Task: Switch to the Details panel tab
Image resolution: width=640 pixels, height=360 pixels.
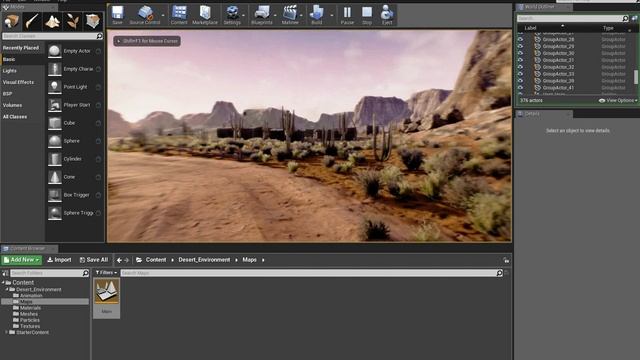Action: [x=544, y=114]
